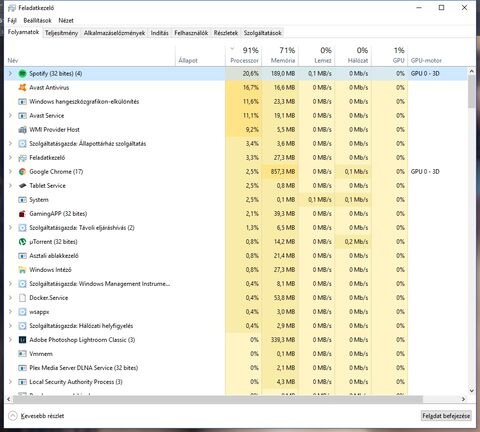
Task: Expand the Tablet Service entry
Action: coord(10,185)
